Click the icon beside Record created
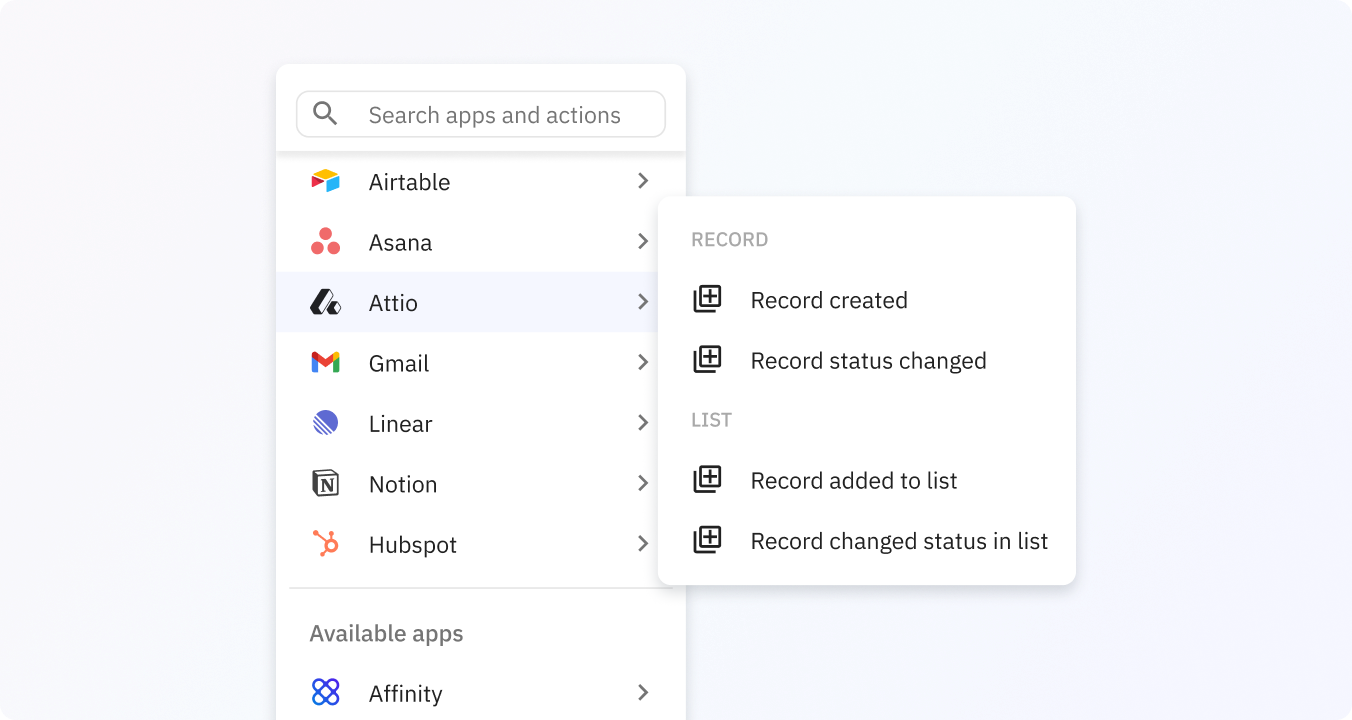Screen dimensions: 1352x720 pos(708,299)
